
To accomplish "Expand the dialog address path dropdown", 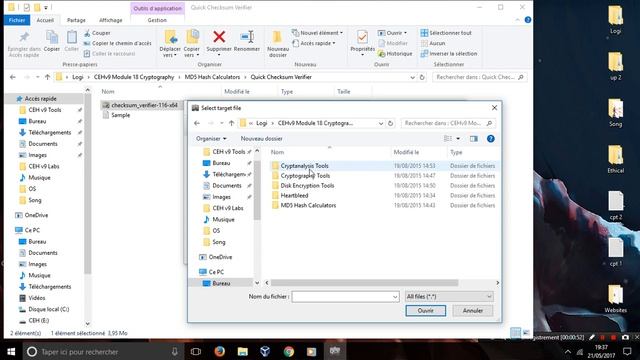I will 380,123.
